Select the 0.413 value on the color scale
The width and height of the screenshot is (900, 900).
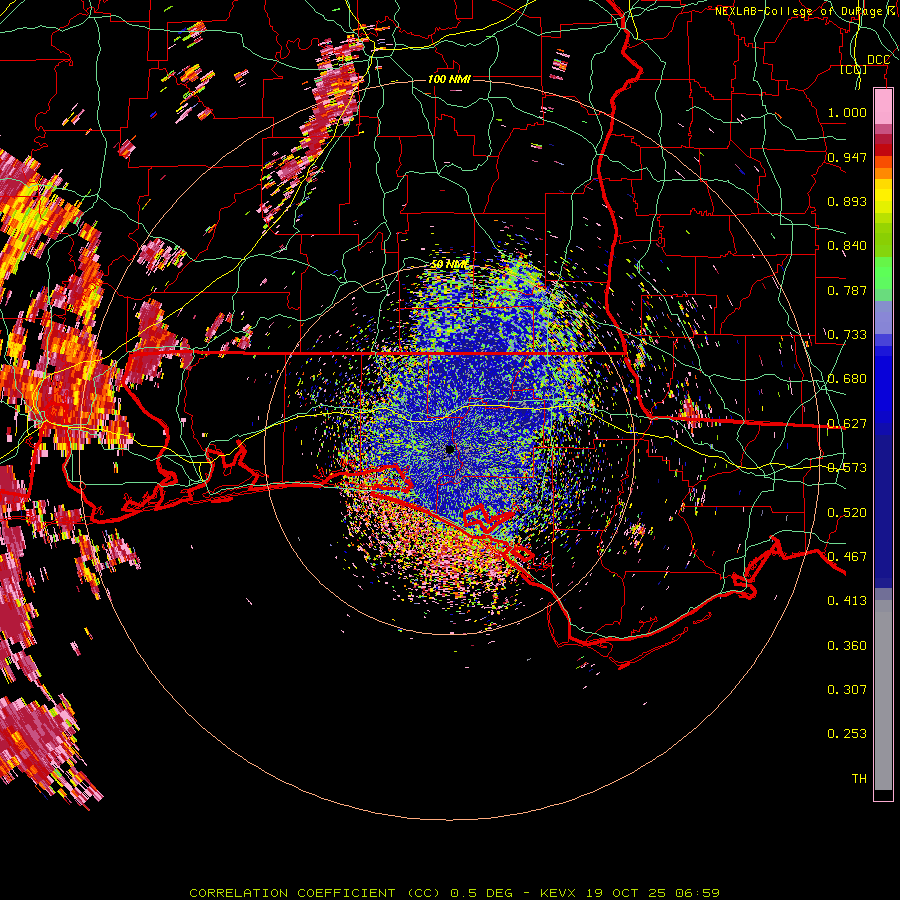[x=847, y=601]
